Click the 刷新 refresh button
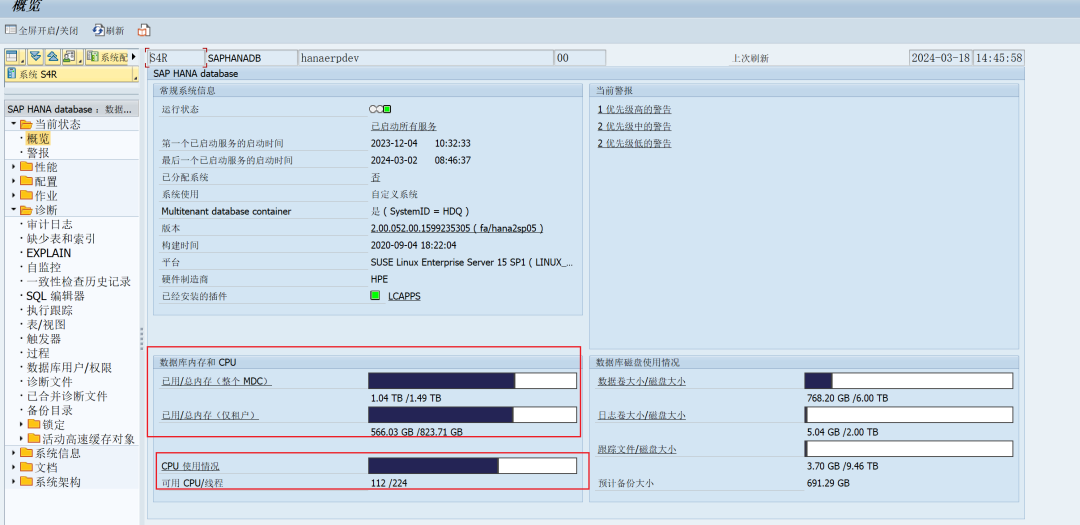 [109, 30]
